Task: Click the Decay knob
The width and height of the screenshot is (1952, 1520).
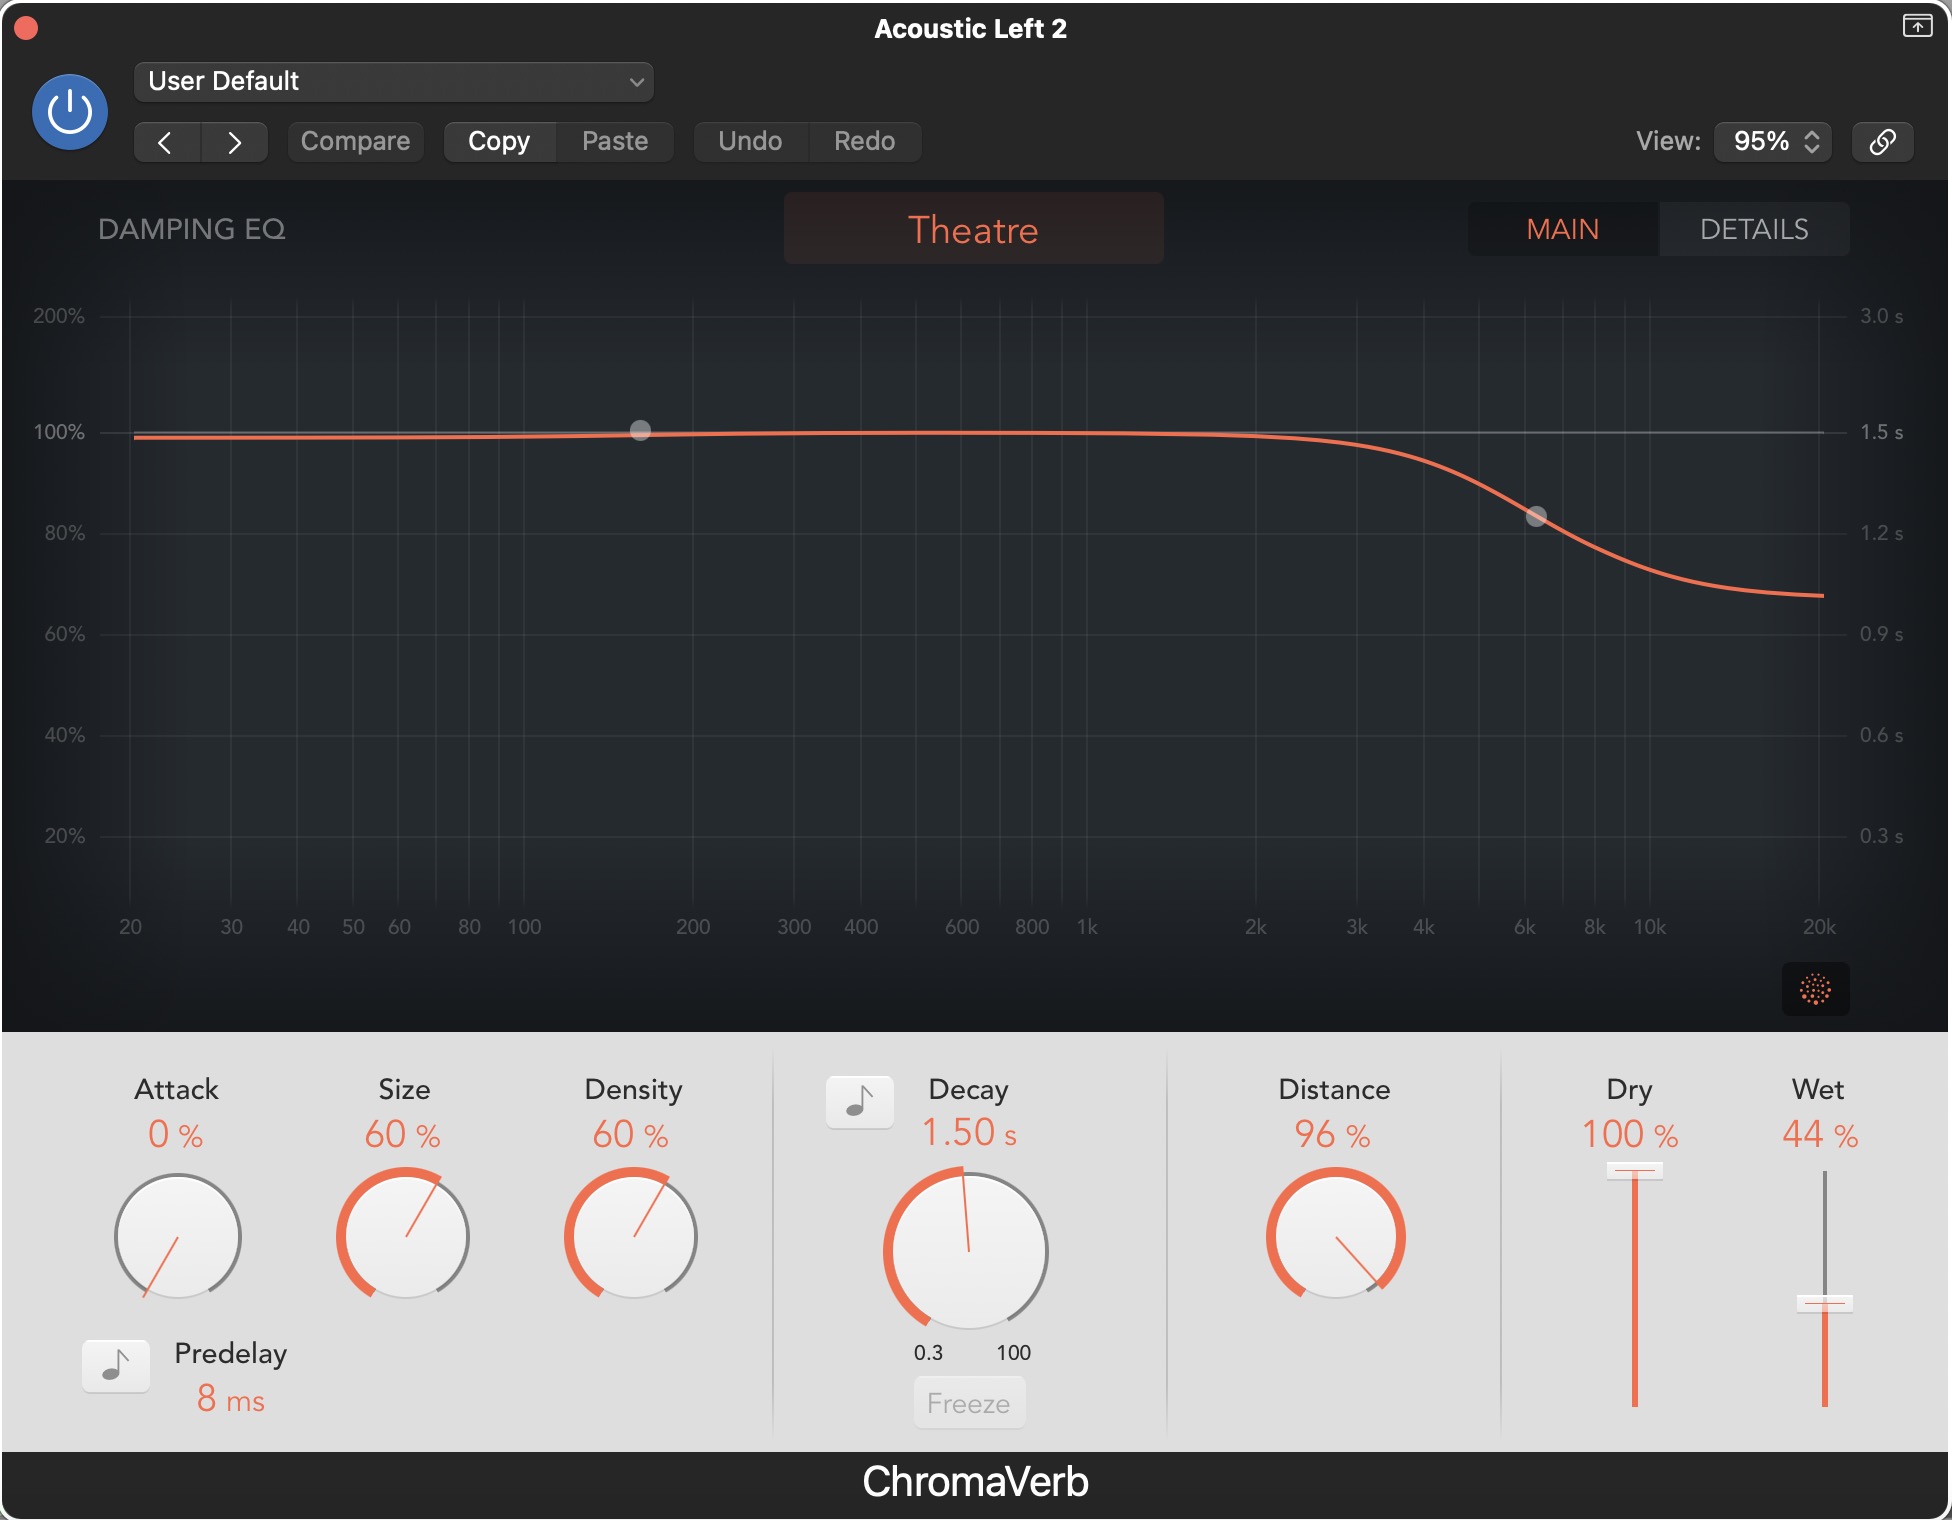Action: [x=966, y=1250]
